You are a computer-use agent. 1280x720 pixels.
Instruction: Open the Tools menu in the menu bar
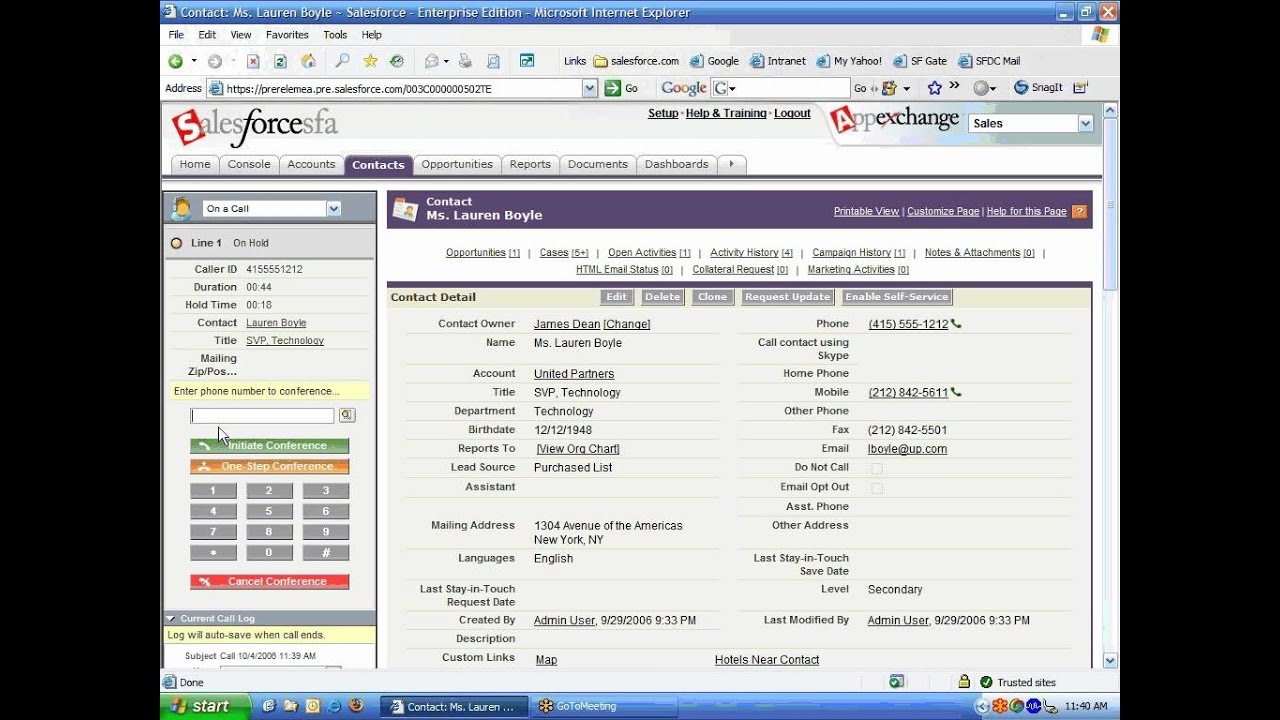click(x=335, y=35)
